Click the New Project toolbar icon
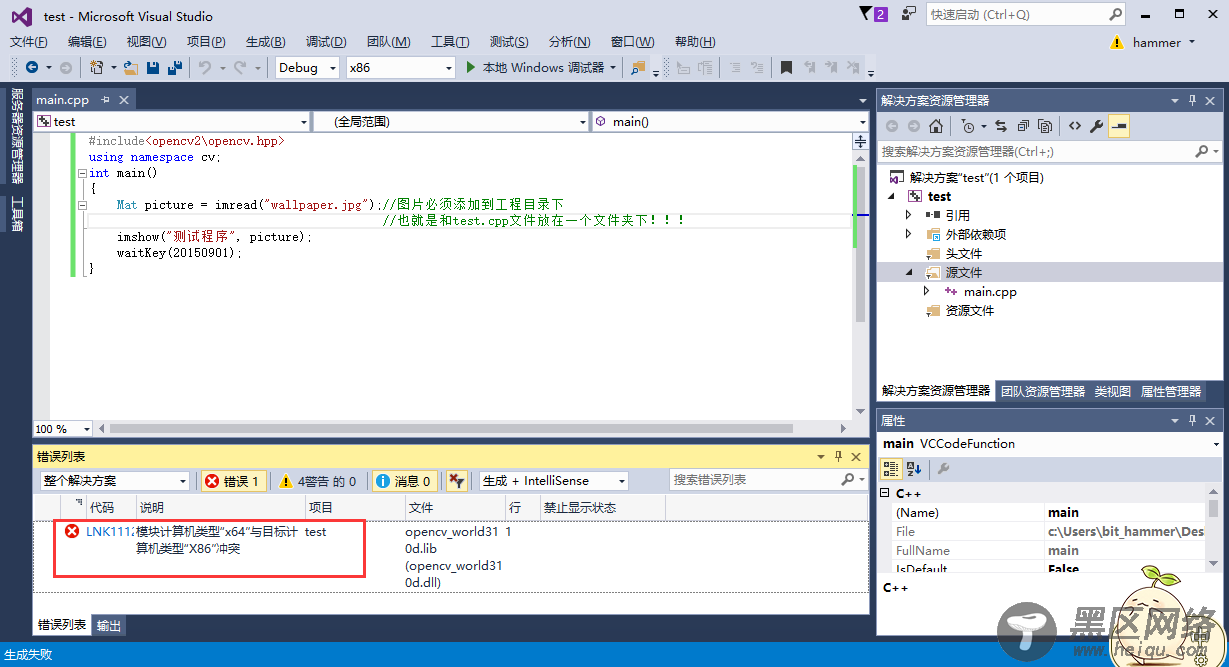The width and height of the screenshot is (1229, 667). pyautogui.click(x=97, y=67)
